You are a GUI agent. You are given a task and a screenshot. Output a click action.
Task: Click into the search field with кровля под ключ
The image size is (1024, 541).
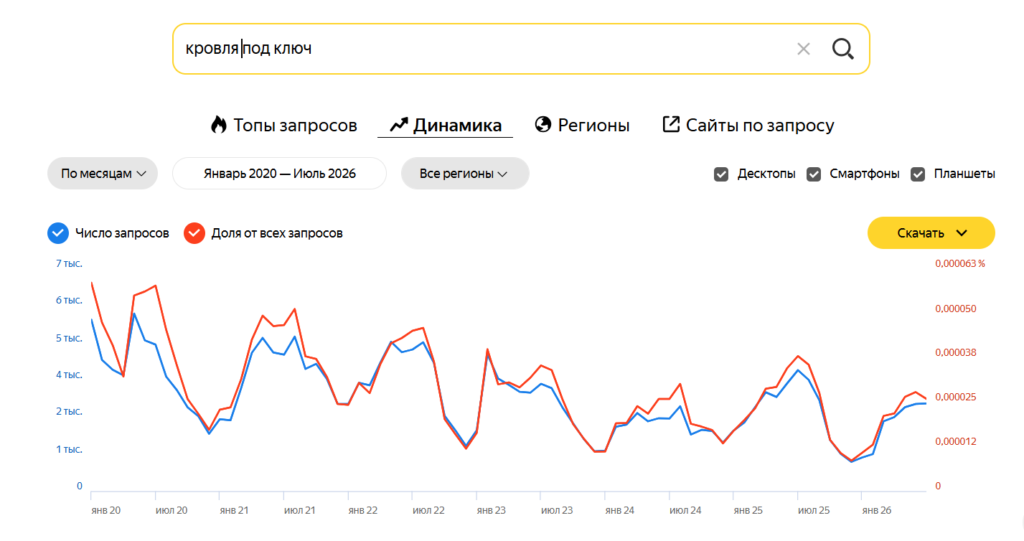tap(483, 49)
